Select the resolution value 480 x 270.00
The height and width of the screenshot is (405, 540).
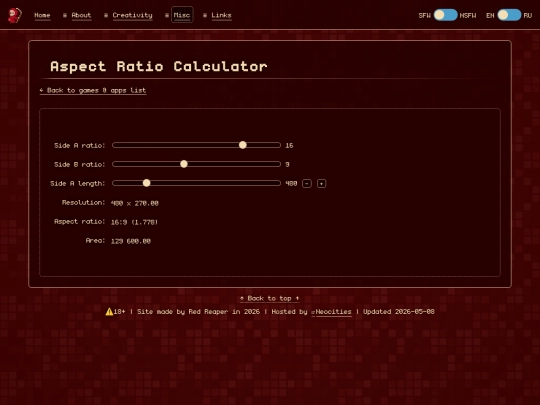click(x=135, y=203)
